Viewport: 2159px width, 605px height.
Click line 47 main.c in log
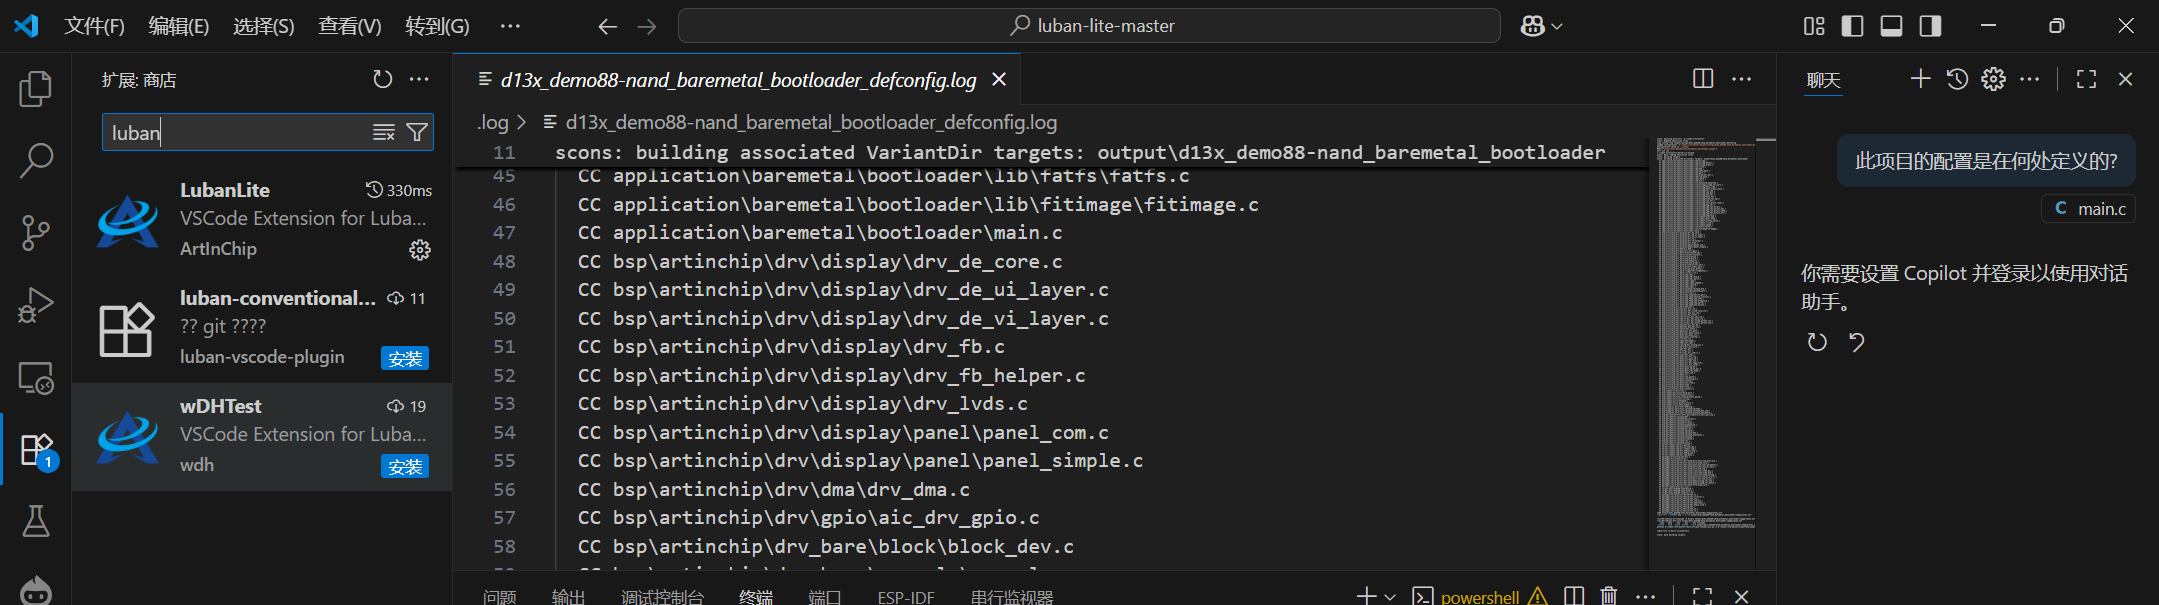click(819, 233)
